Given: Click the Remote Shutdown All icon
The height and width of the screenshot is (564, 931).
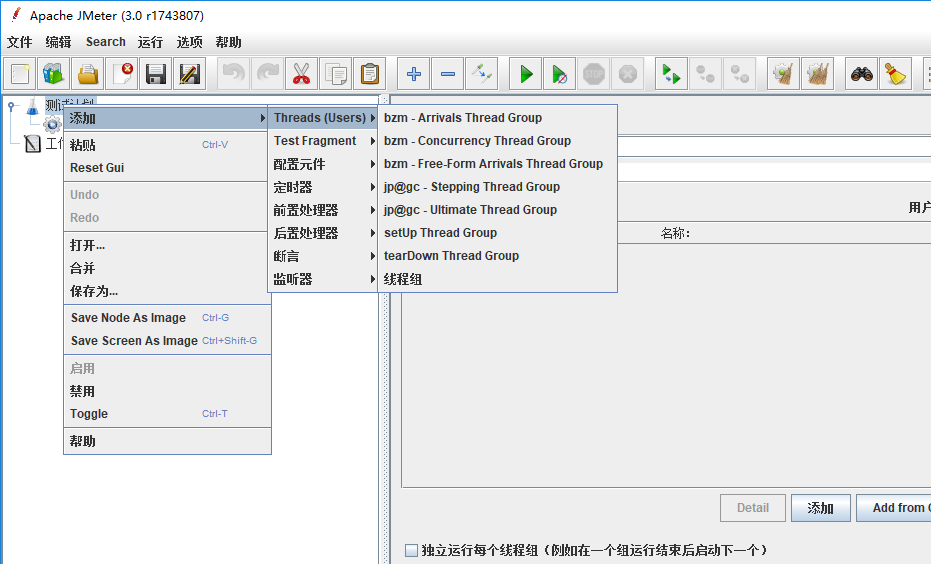Looking at the screenshot, I should click(x=740, y=74).
